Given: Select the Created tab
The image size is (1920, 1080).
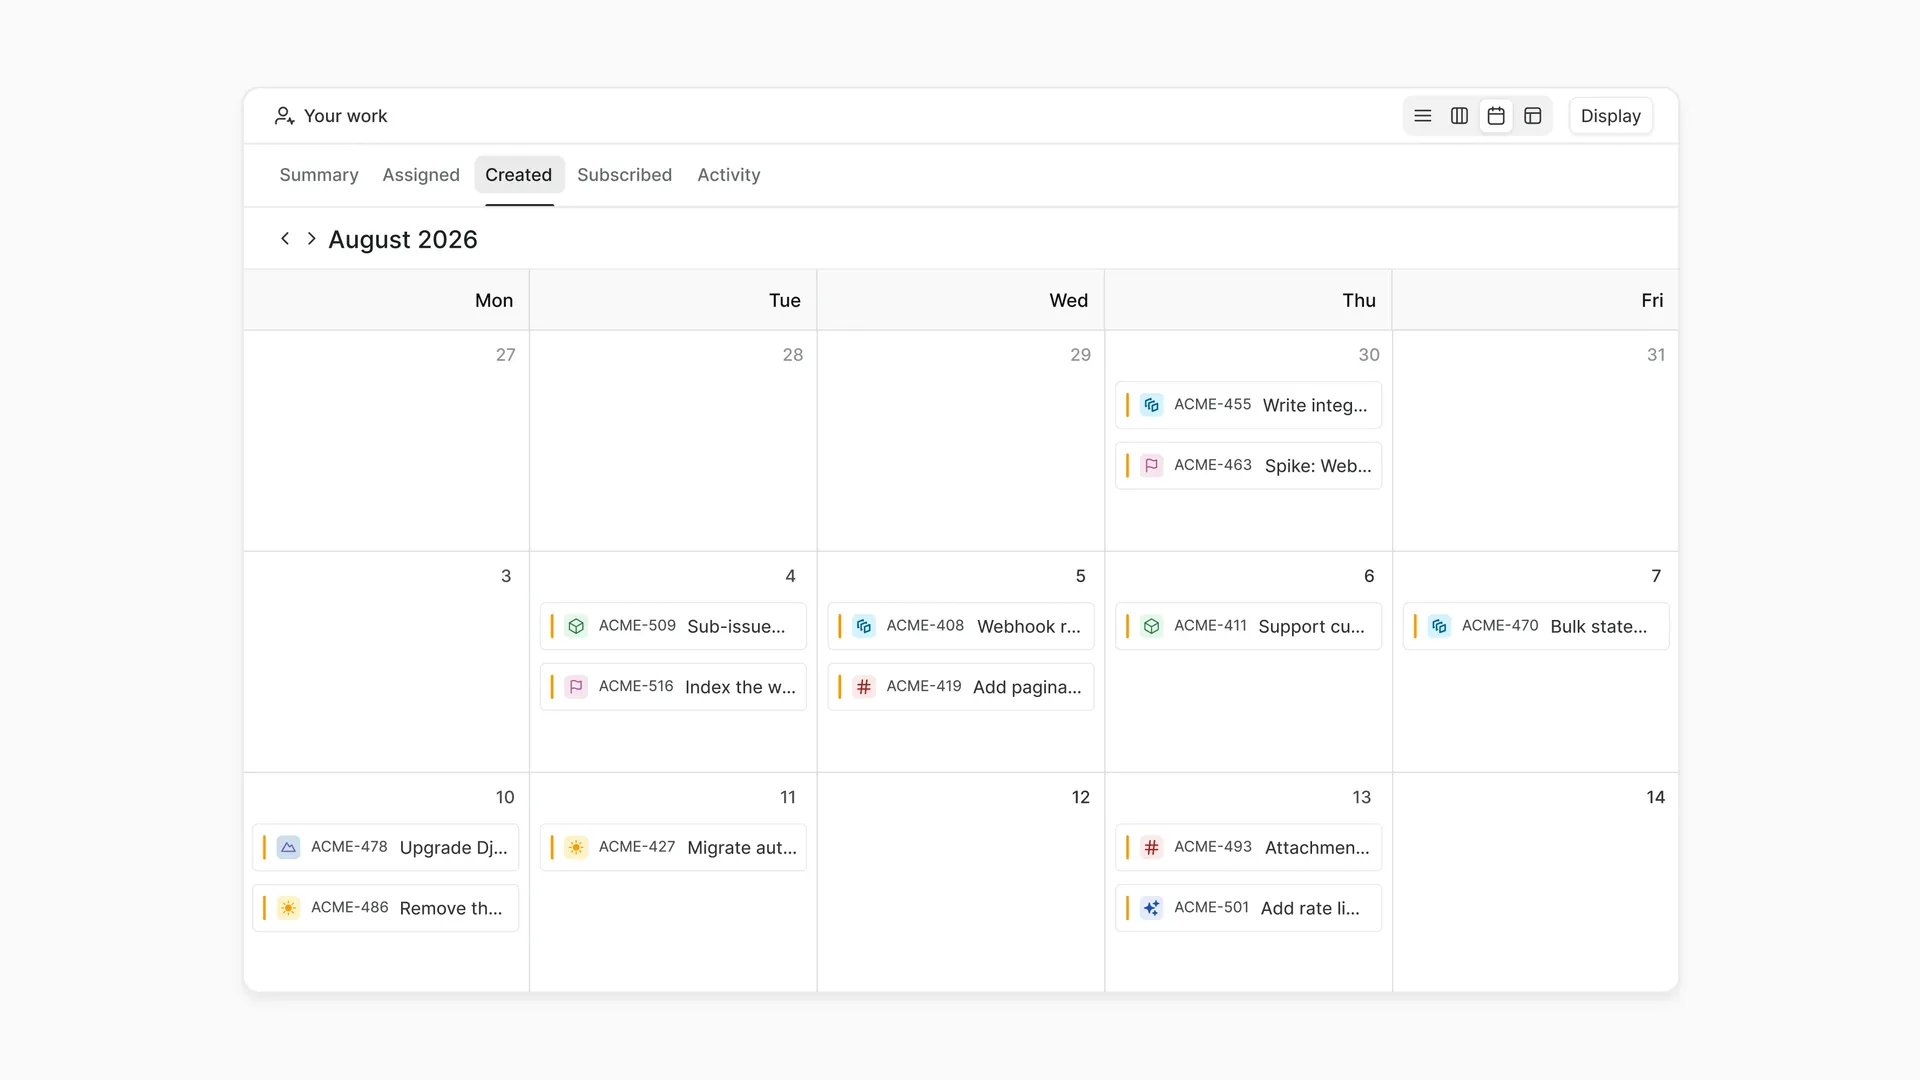Looking at the screenshot, I should [x=518, y=175].
